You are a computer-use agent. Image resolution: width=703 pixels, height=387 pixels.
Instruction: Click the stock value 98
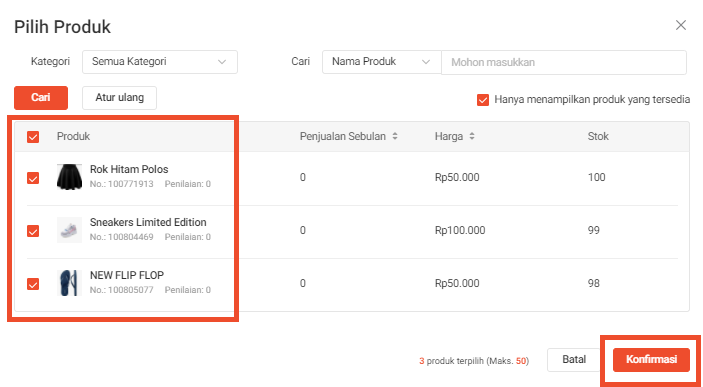coord(594,283)
